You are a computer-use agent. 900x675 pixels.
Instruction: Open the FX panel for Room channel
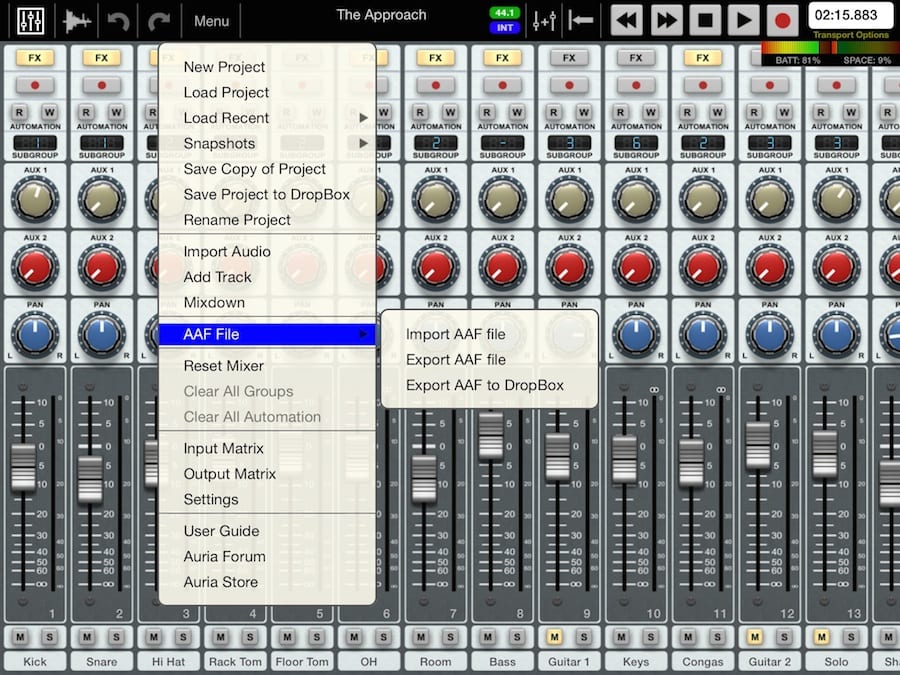436,58
